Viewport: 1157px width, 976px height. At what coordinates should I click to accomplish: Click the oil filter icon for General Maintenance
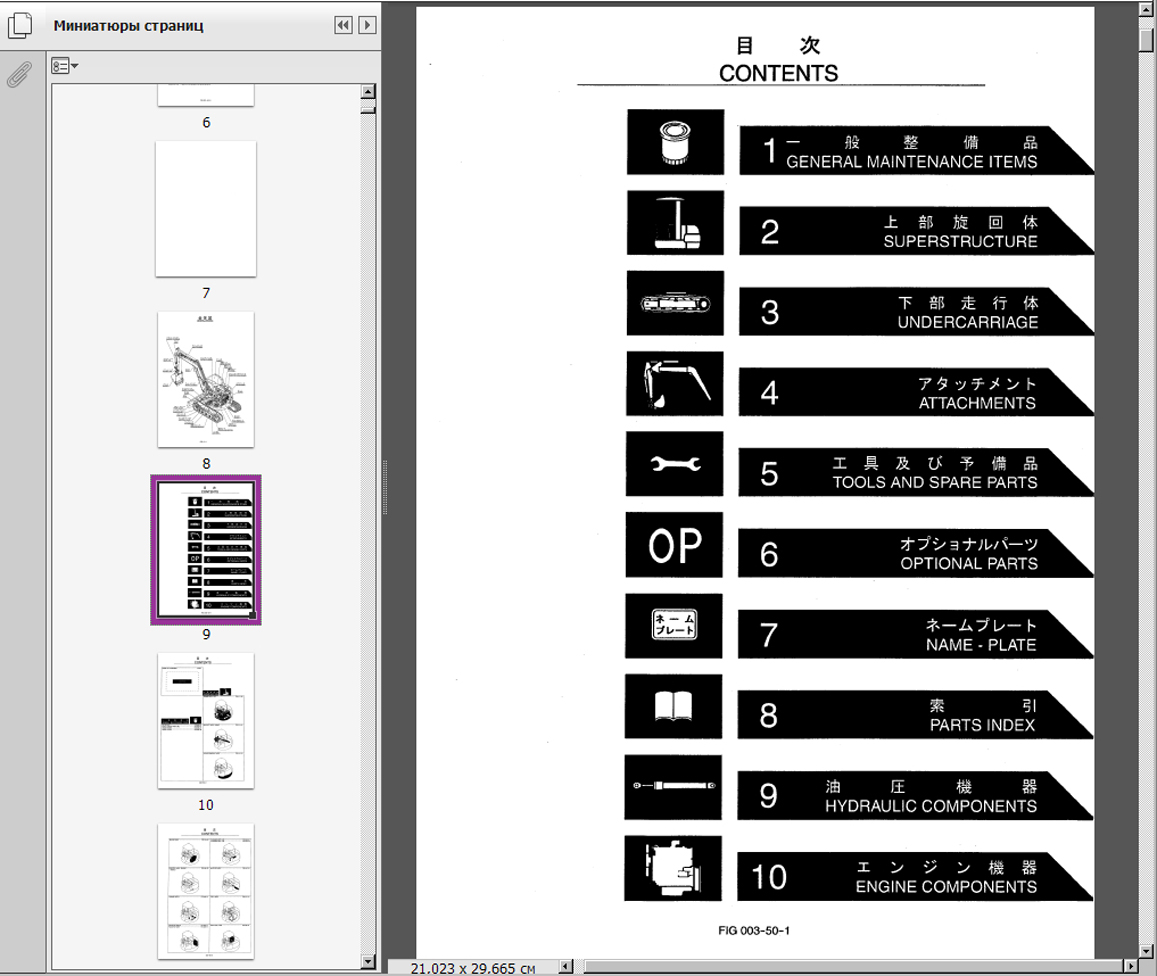coord(675,142)
